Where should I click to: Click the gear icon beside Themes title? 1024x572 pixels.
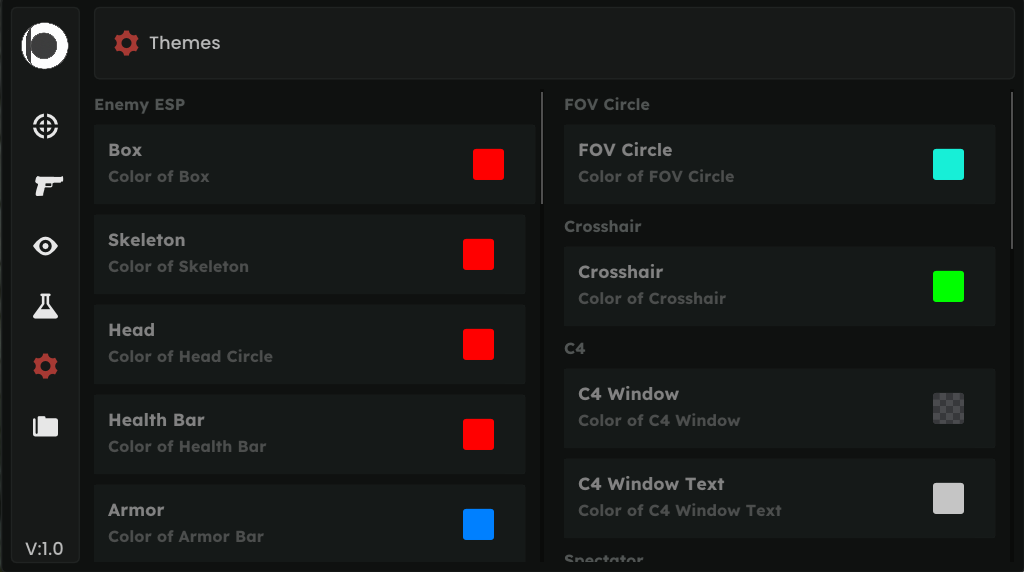click(126, 43)
